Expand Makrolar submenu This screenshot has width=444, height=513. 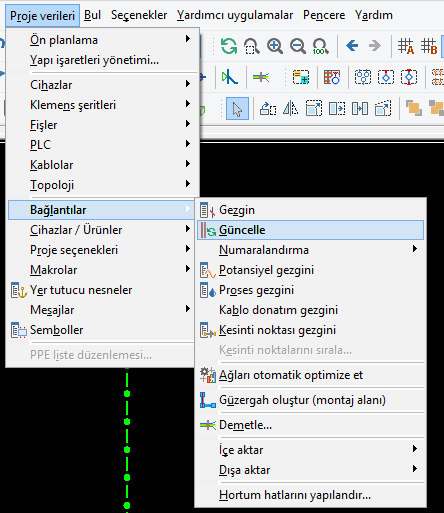(101, 270)
